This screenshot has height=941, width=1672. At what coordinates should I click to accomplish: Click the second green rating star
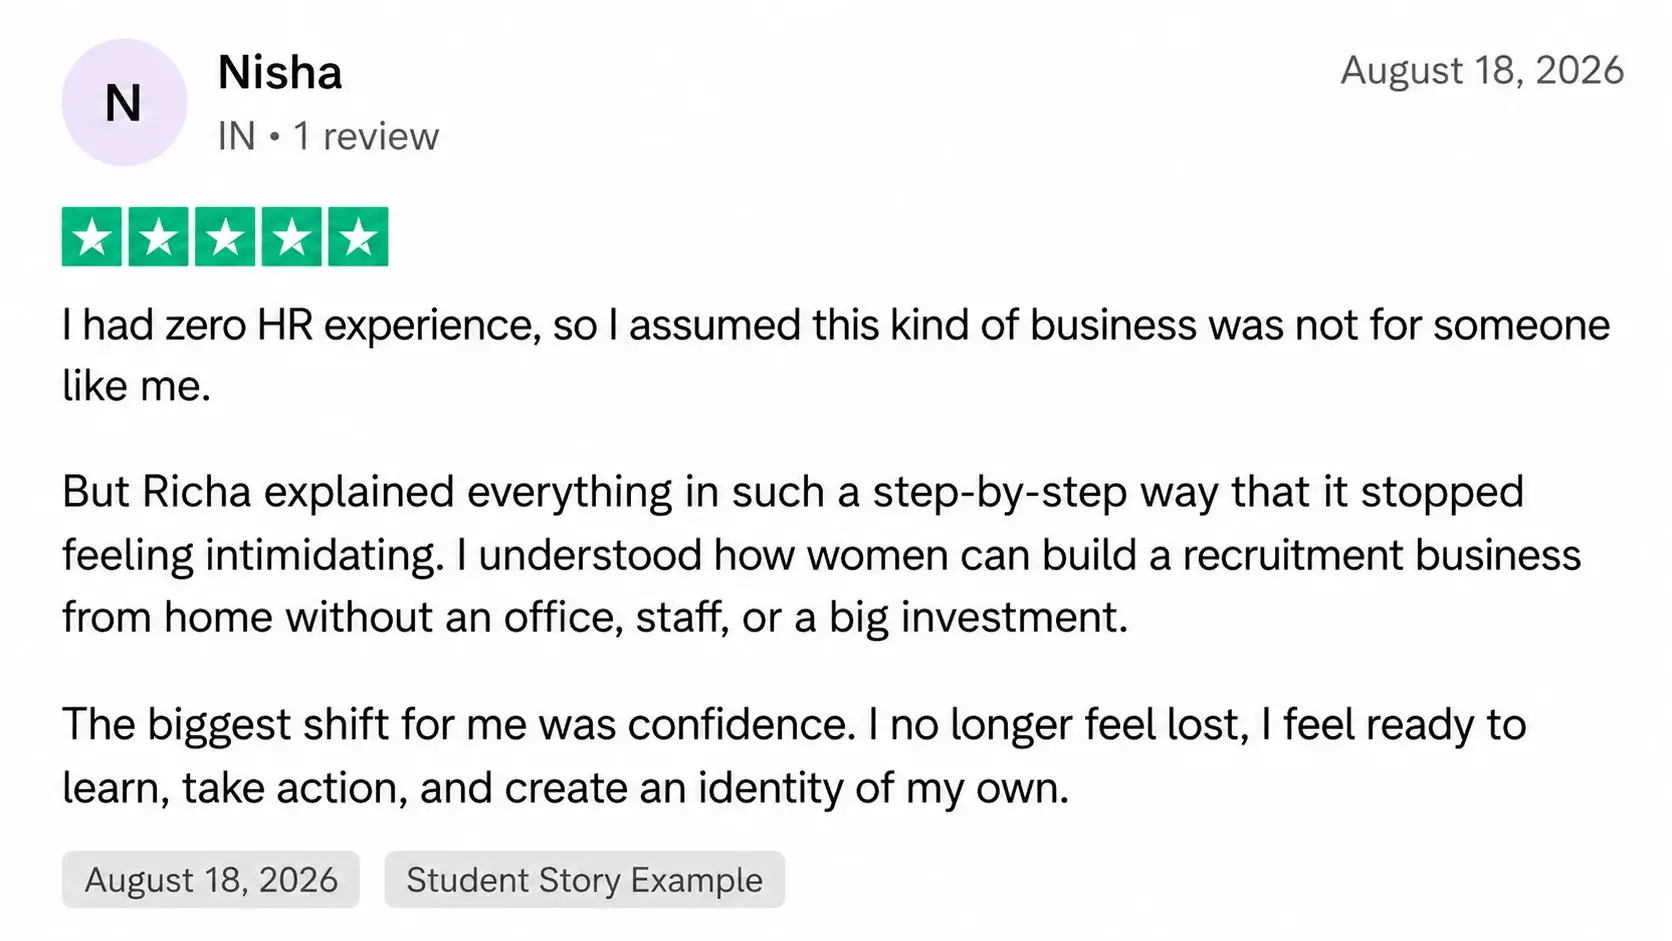pos(158,237)
